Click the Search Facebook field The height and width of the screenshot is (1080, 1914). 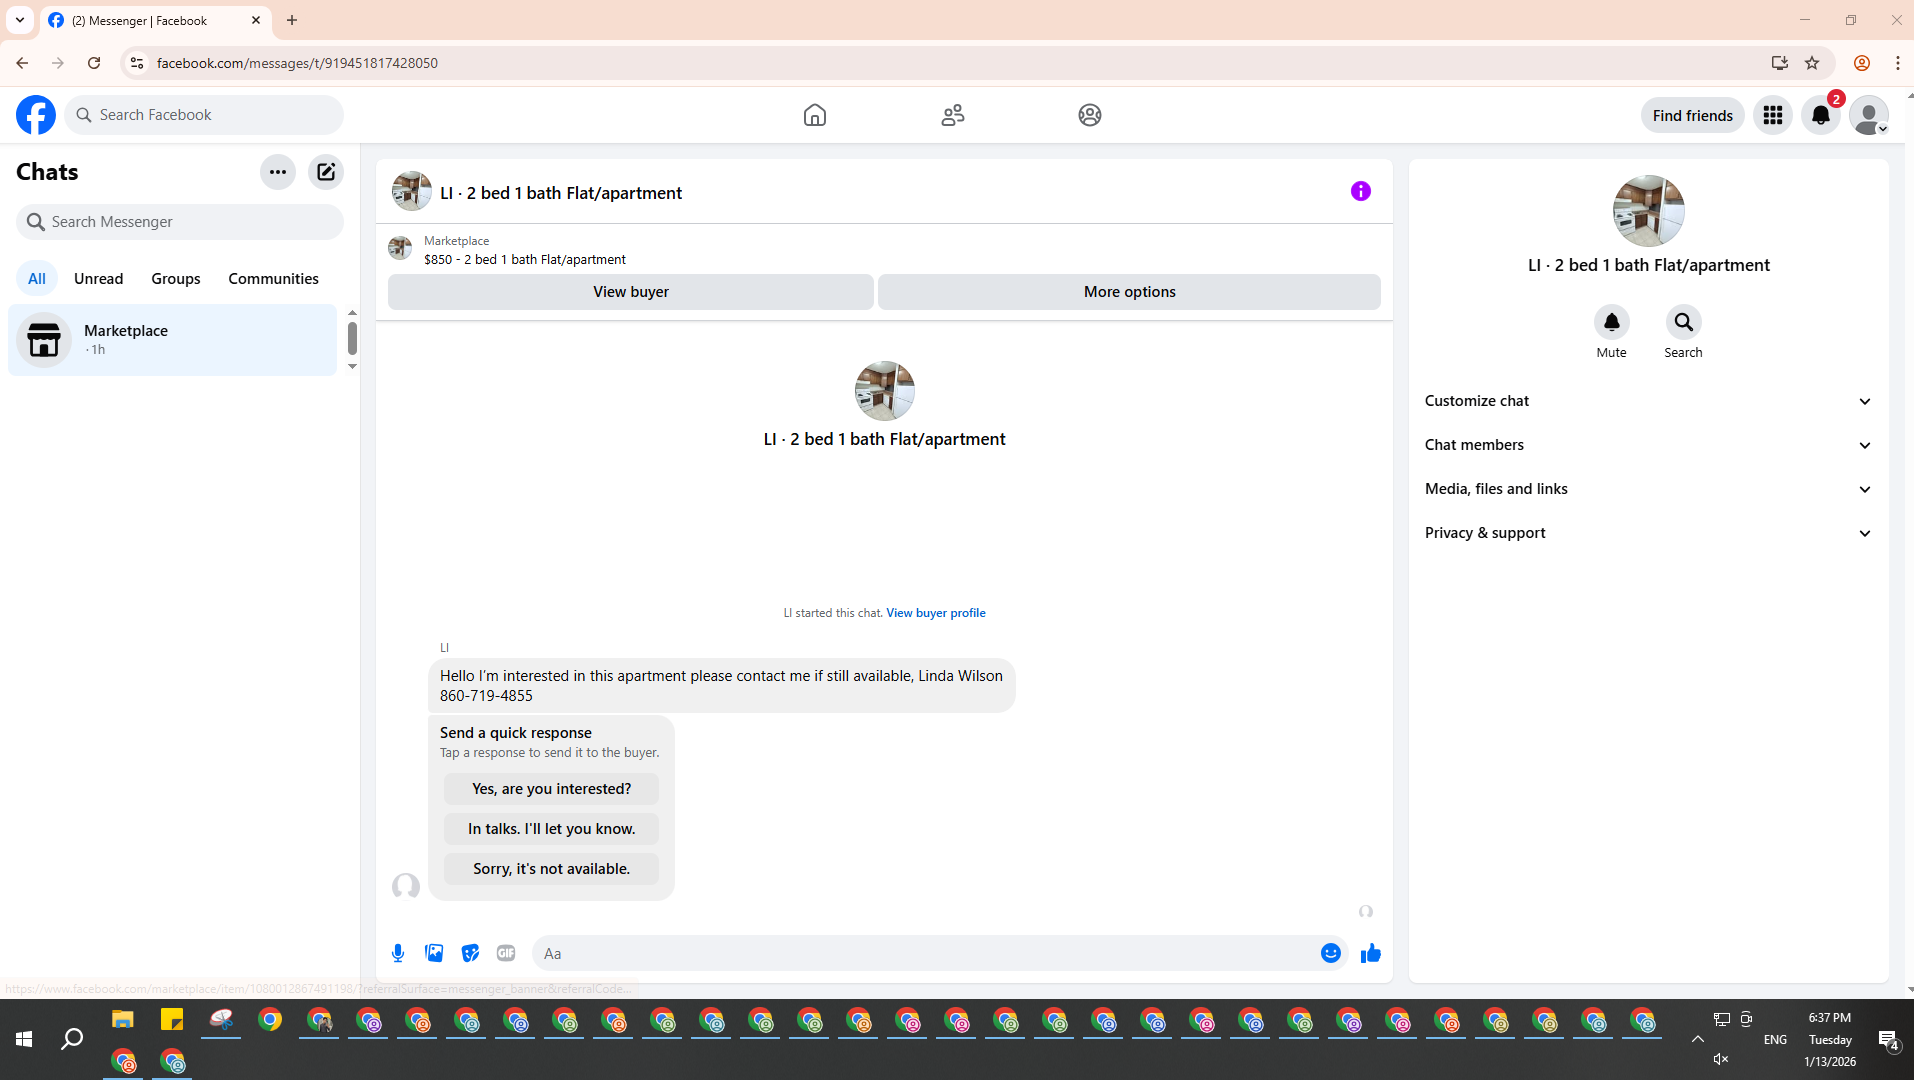(204, 115)
